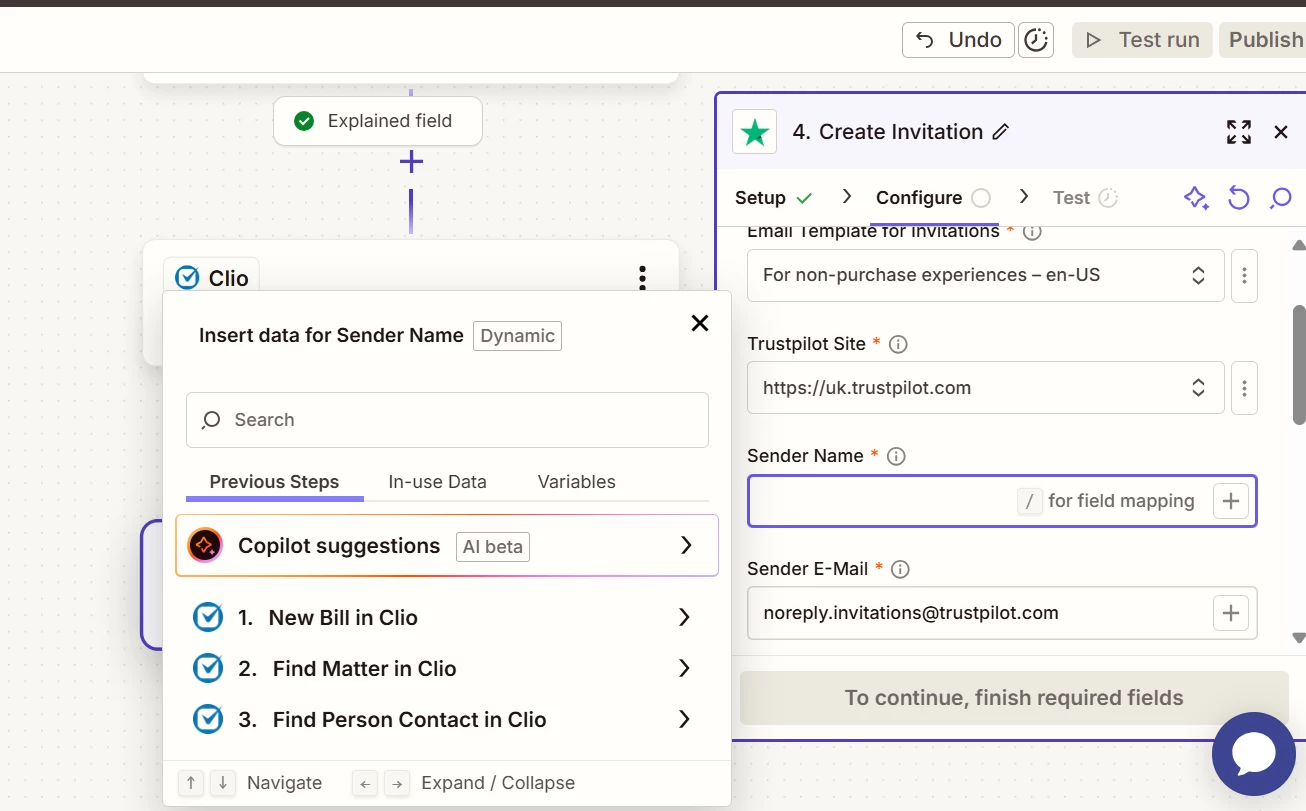Expand step 2 Find Matter in Clio
1306x811 pixels.
point(445,669)
